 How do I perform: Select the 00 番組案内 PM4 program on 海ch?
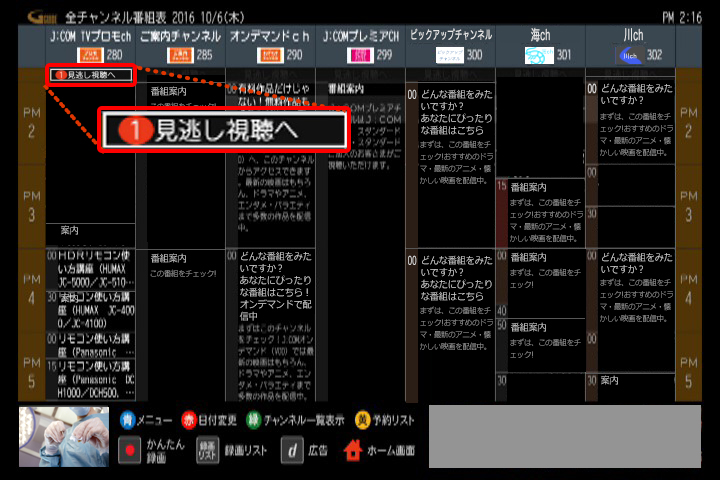[540, 283]
